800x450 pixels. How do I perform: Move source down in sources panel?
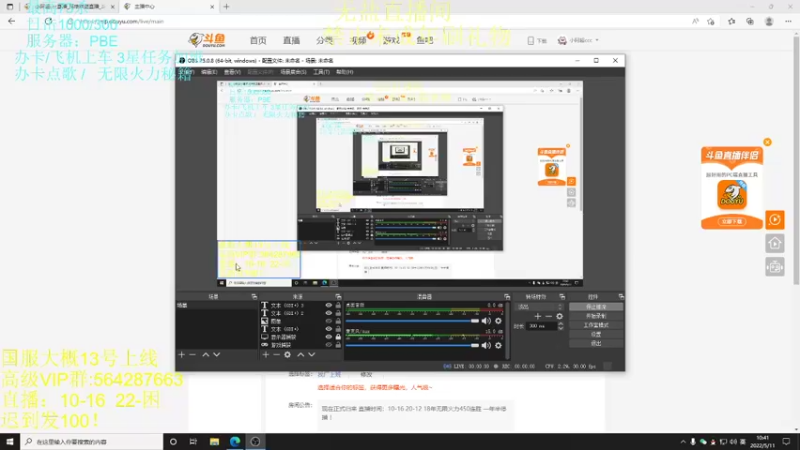point(312,355)
